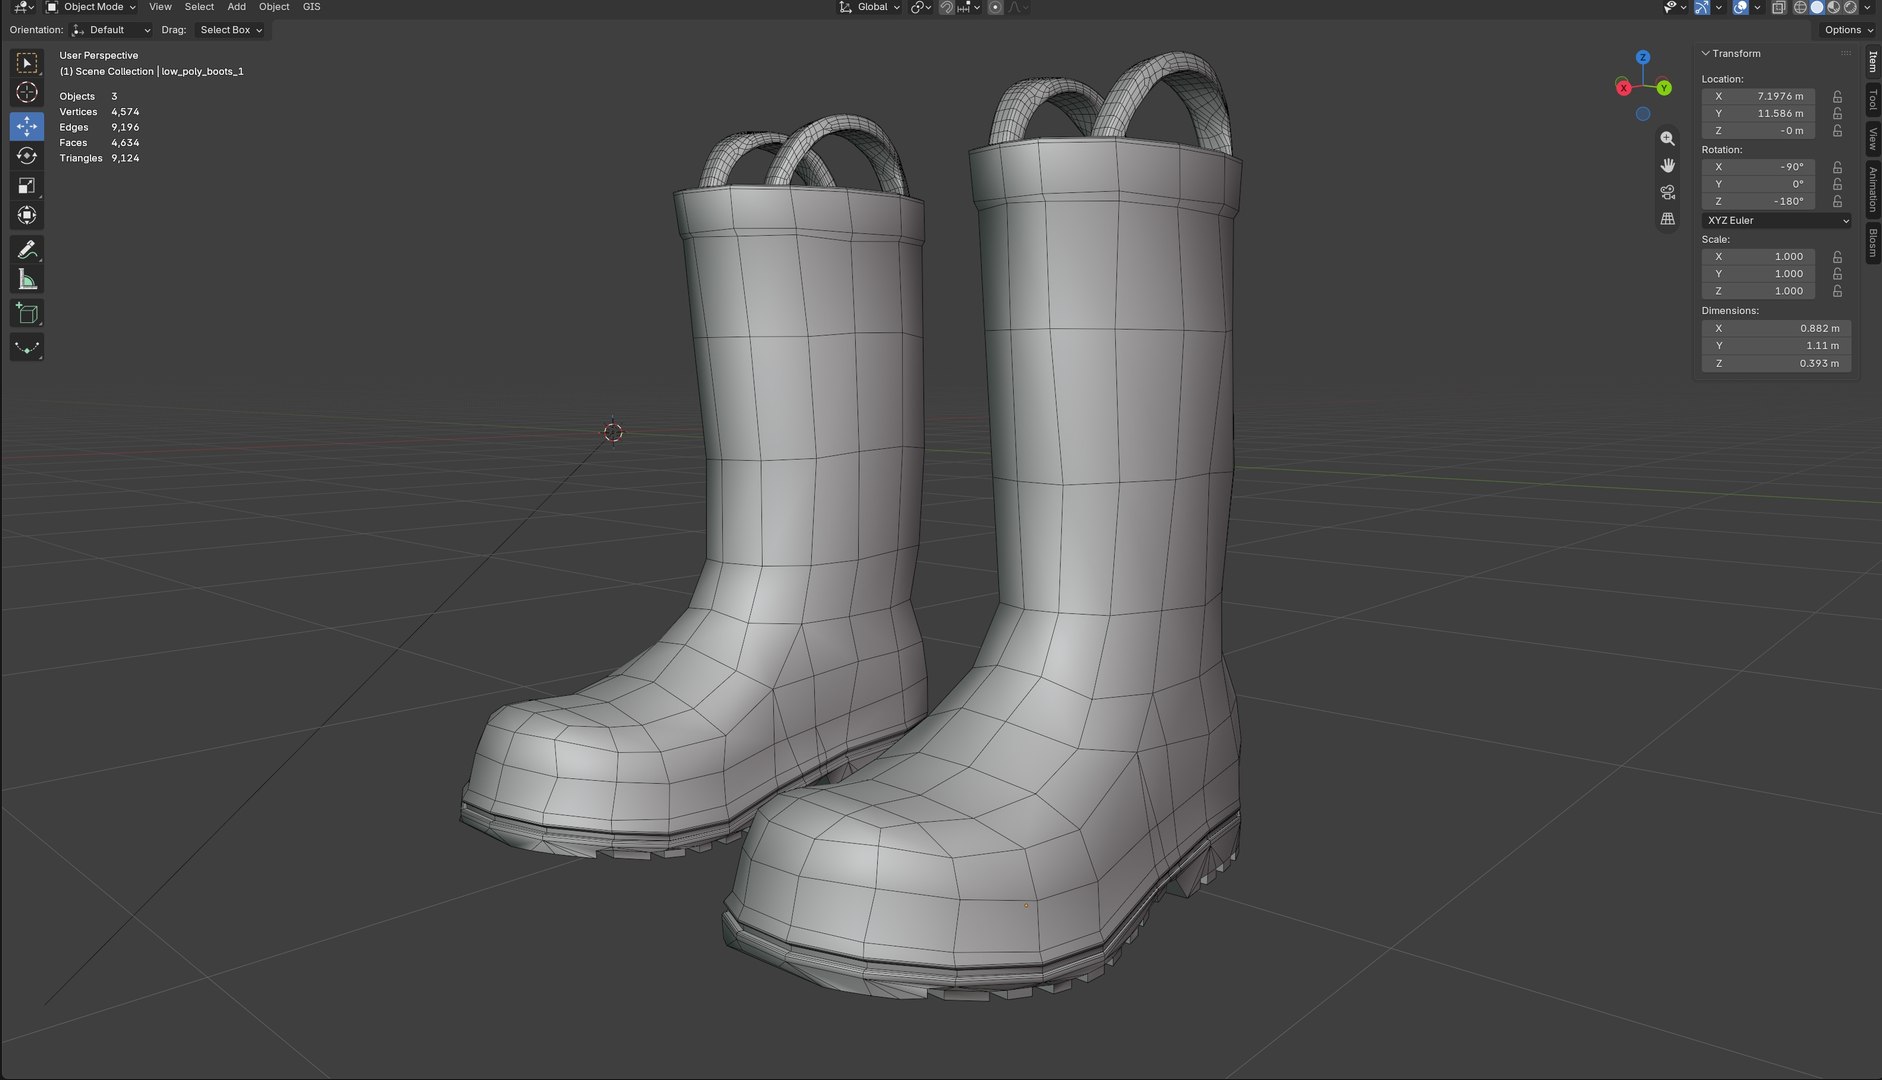Viewport: 1882px width, 1080px height.
Task: Toggle the camera view icon
Action: (1667, 192)
